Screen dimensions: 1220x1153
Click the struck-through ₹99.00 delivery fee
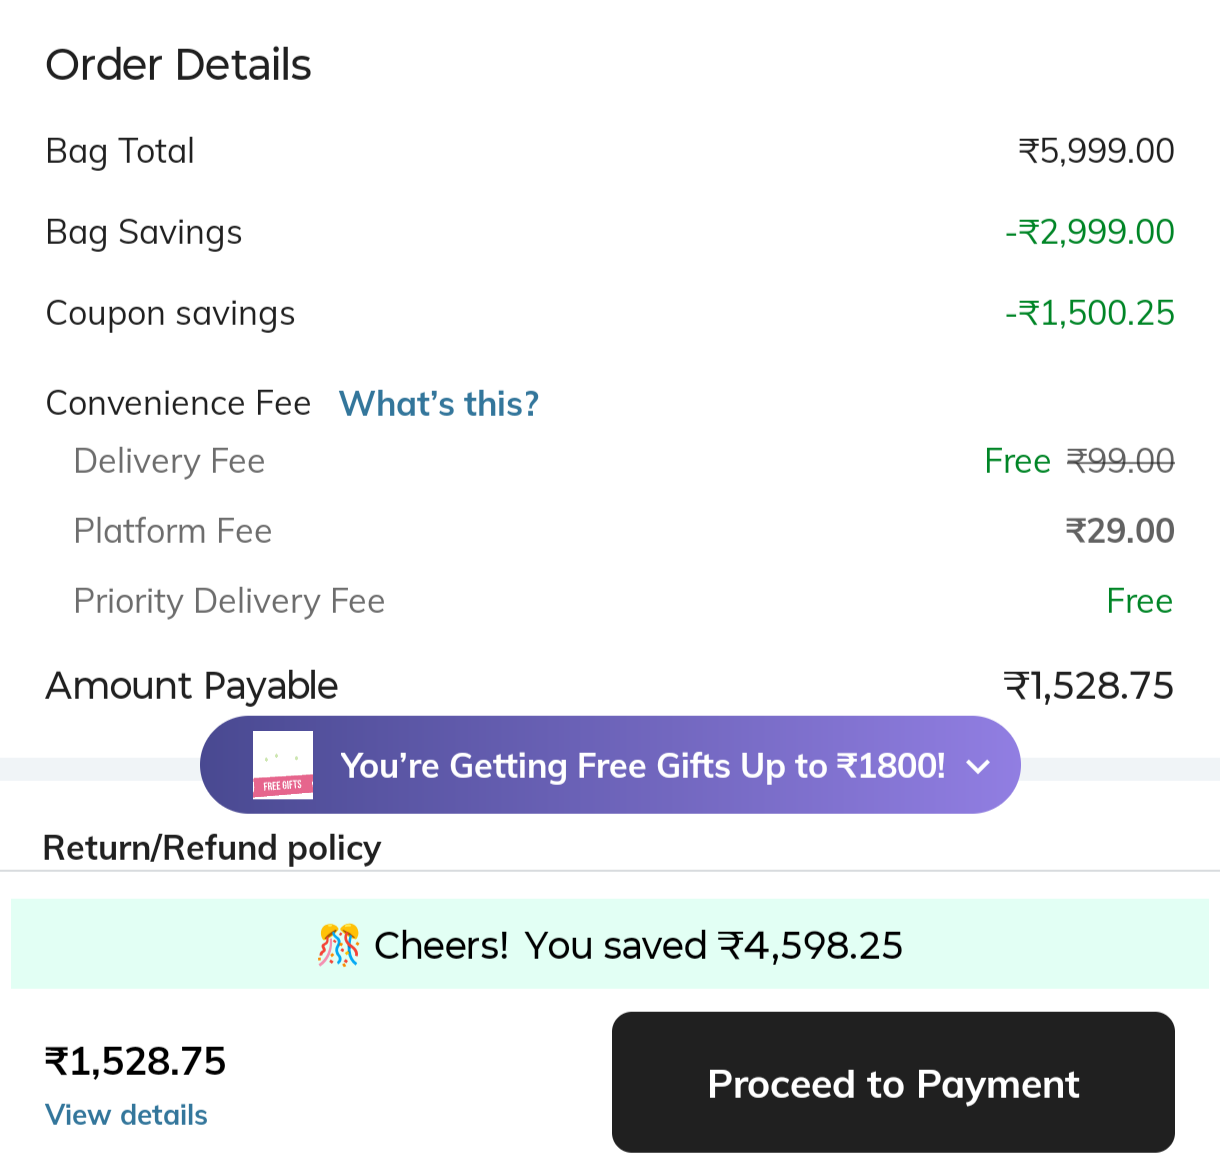(x=1122, y=460)
